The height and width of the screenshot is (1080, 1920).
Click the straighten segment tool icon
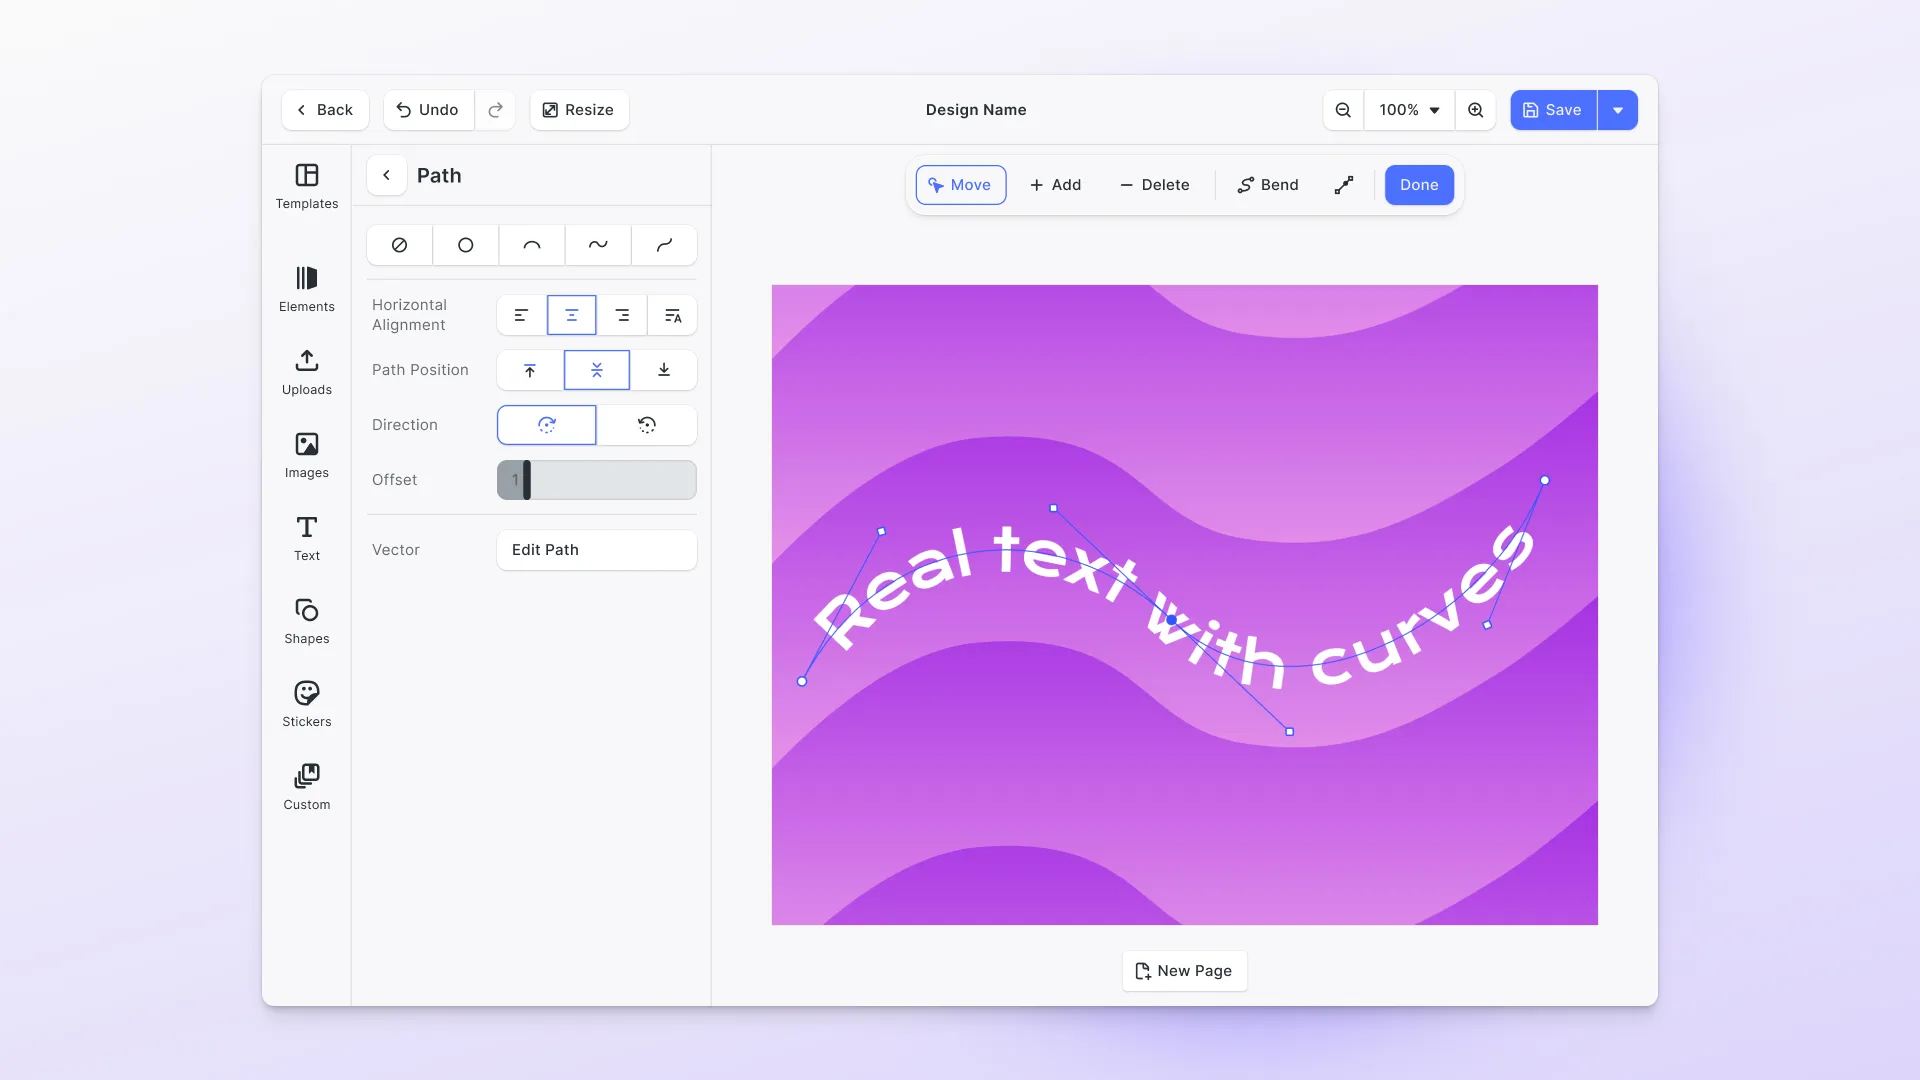pyautogui.click(x=1344, y=185)
